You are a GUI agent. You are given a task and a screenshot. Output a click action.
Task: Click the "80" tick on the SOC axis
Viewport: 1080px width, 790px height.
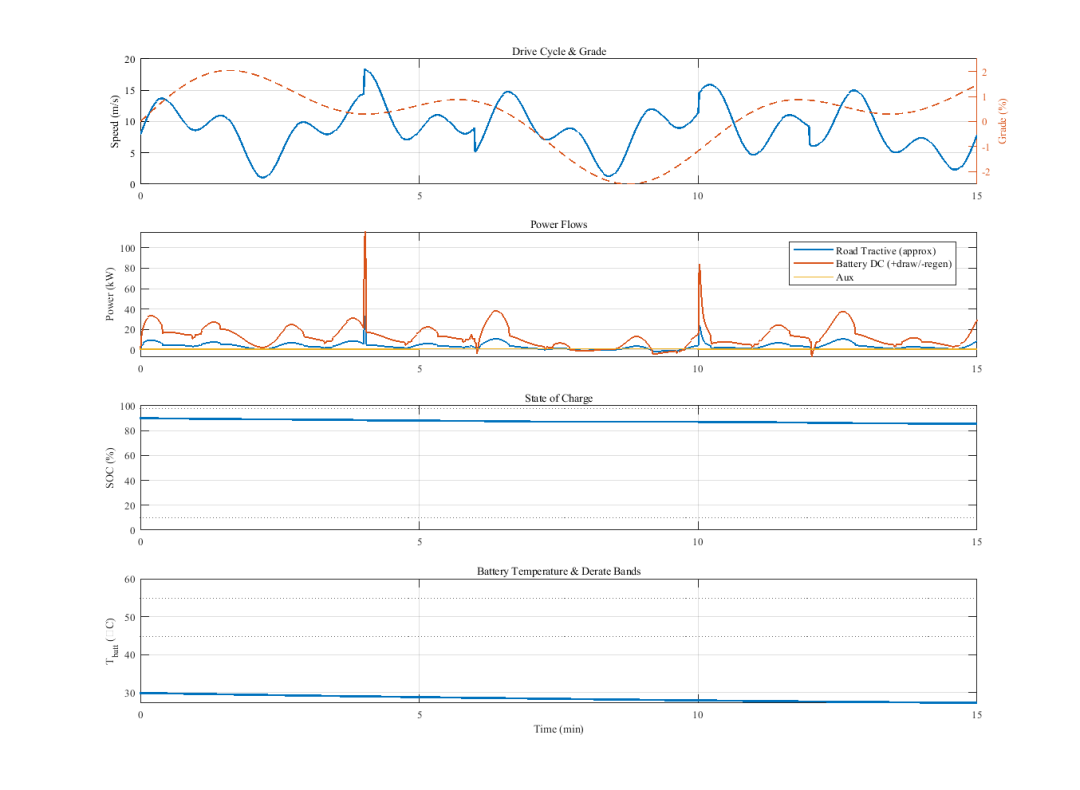pyautogui.click(x=129, y=431)
